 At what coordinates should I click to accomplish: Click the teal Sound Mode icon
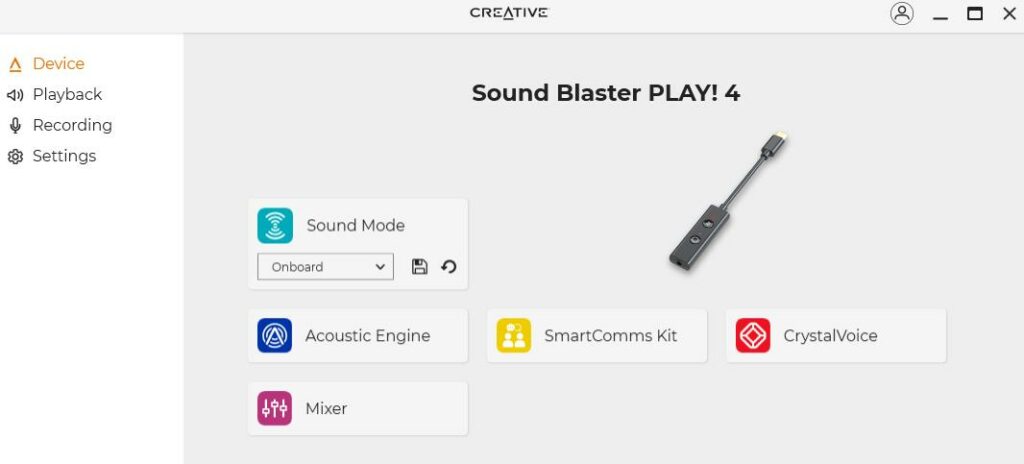pos(275,225)
